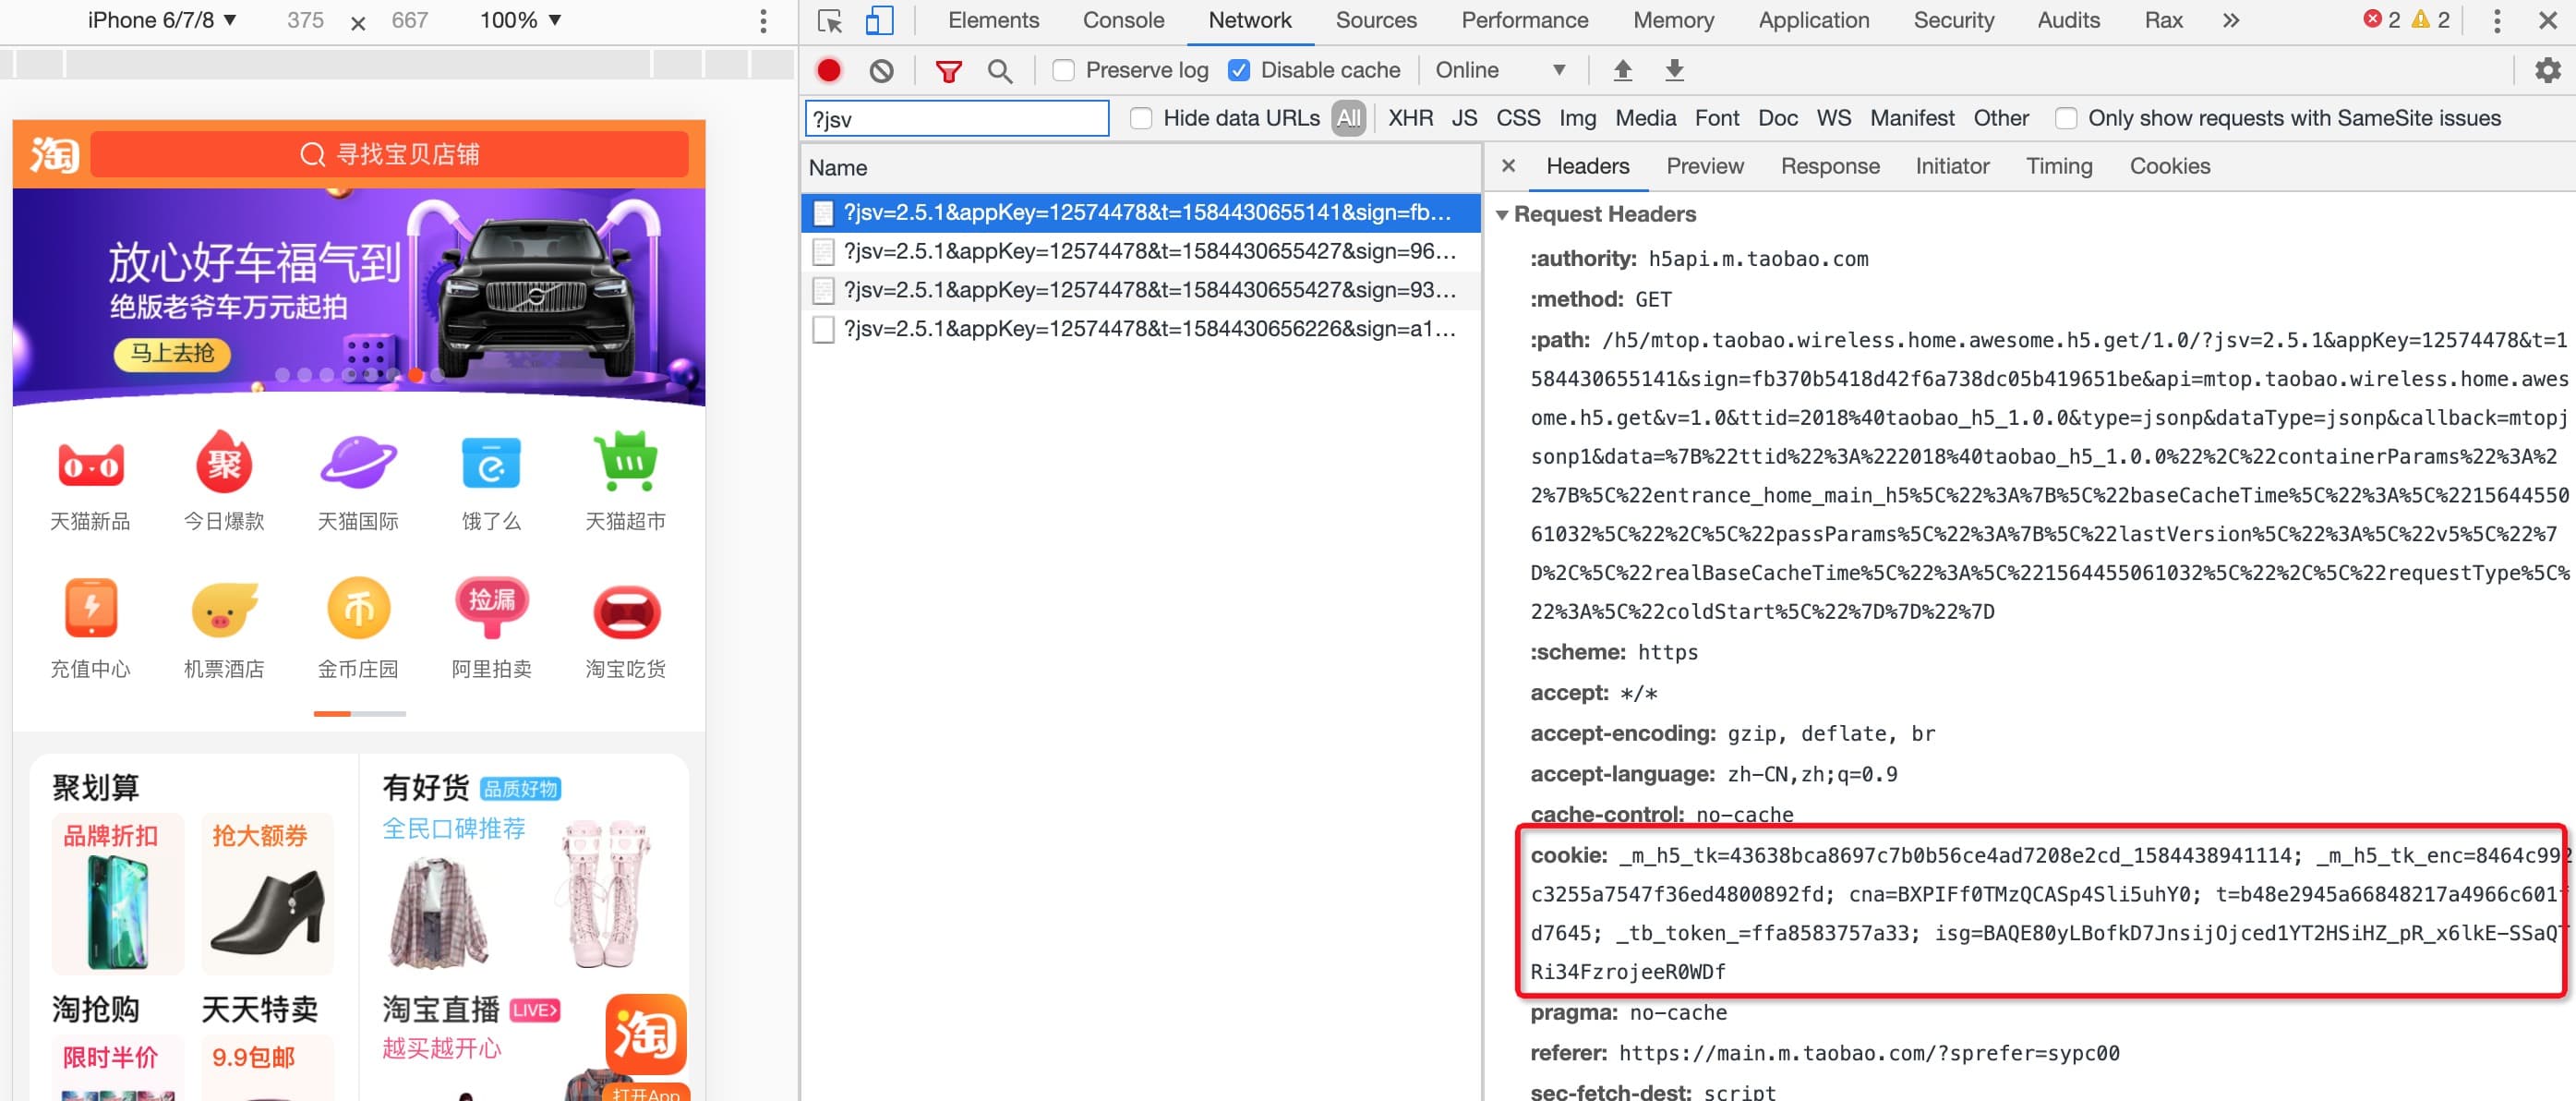Image resolution: width=2576 pixels, height=1101 pixels.
Task: Switch to the Console tab
Action: (1123, 20)
